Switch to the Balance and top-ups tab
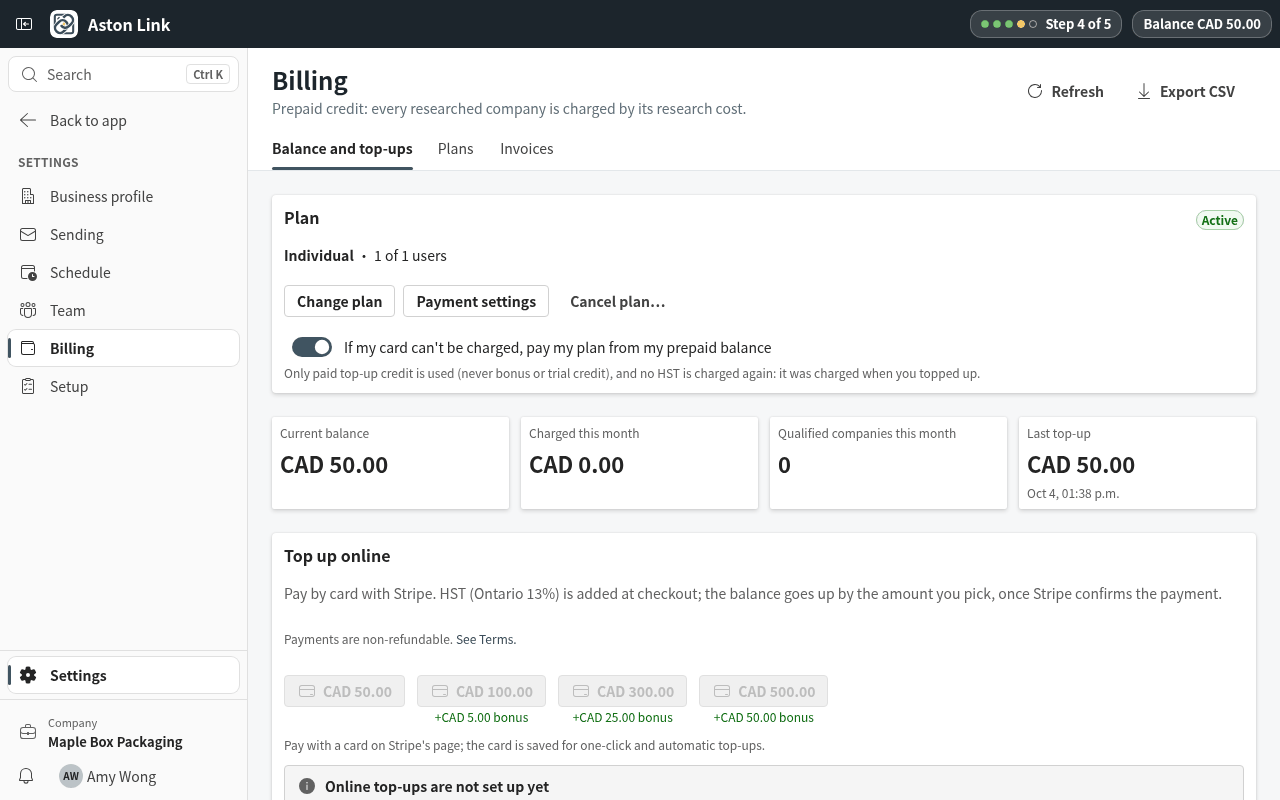 point(342,149)
